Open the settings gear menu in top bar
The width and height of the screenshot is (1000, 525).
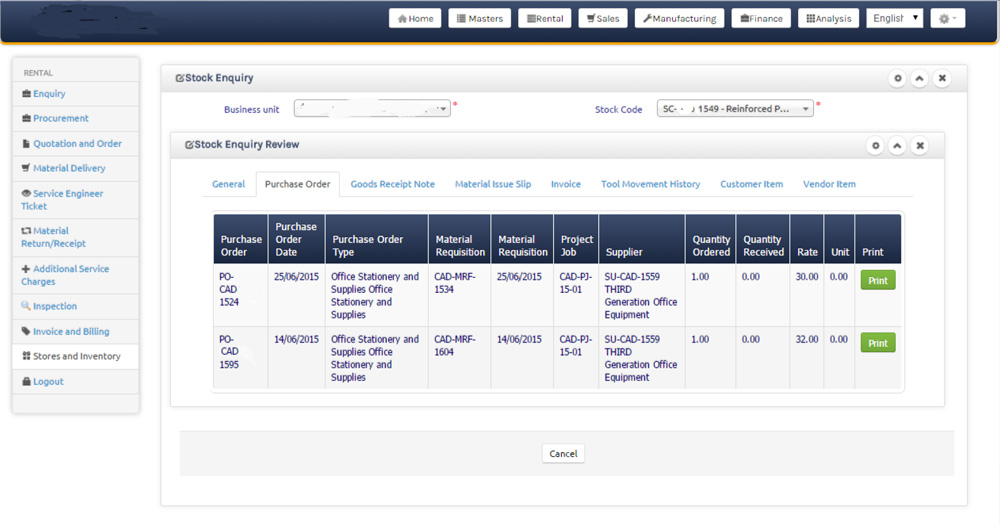(x=947, y=18)
